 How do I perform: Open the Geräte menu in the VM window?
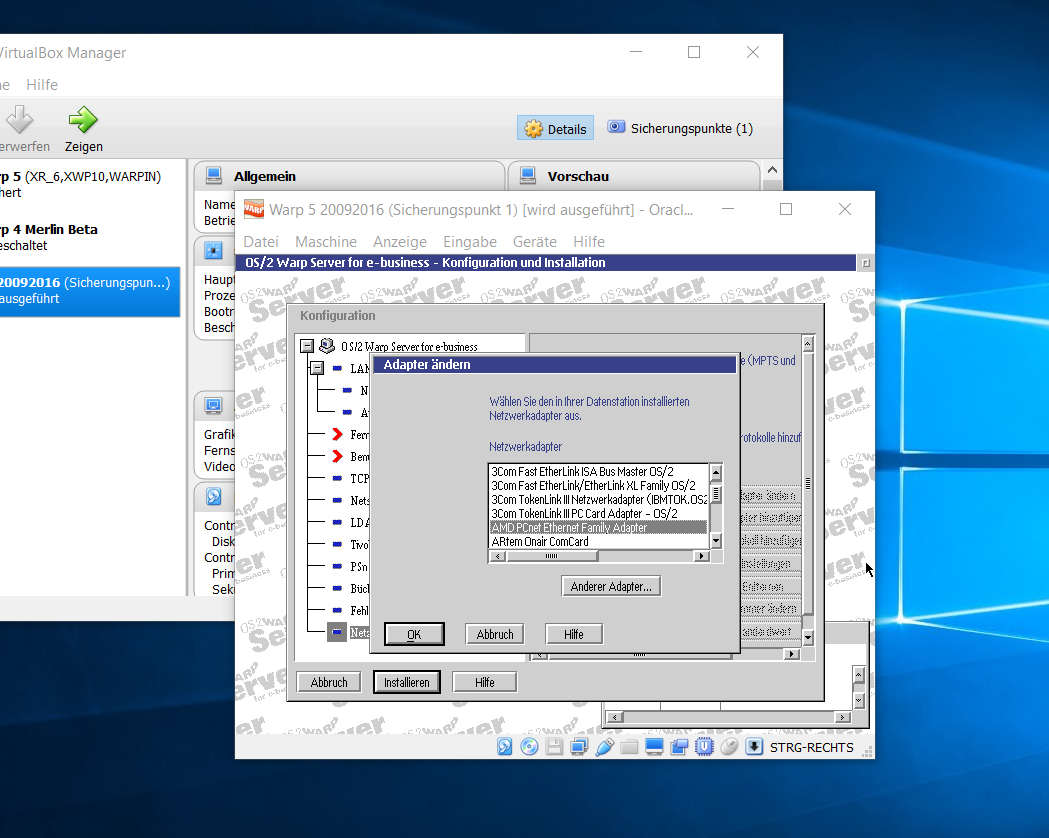tap(535, 241)
